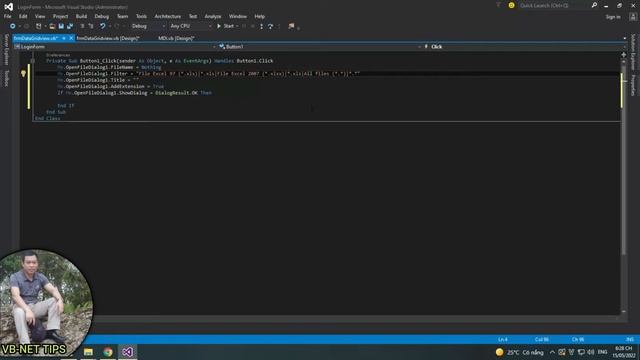Click the yellow feedback smiley icon

click(511, 5)
